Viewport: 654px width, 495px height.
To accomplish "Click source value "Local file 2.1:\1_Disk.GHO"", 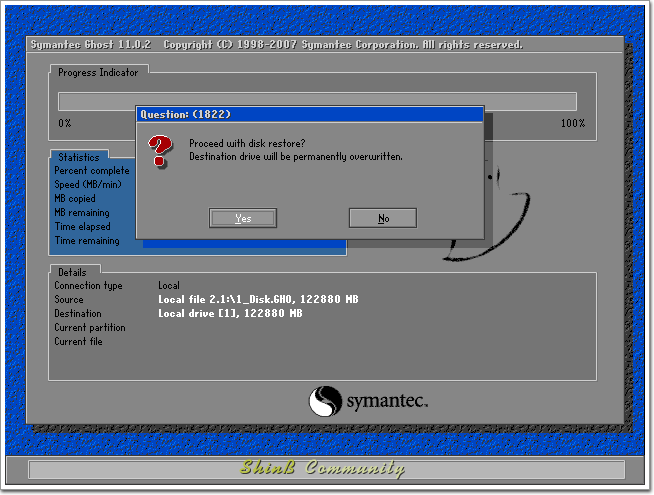I will point(227,299).
